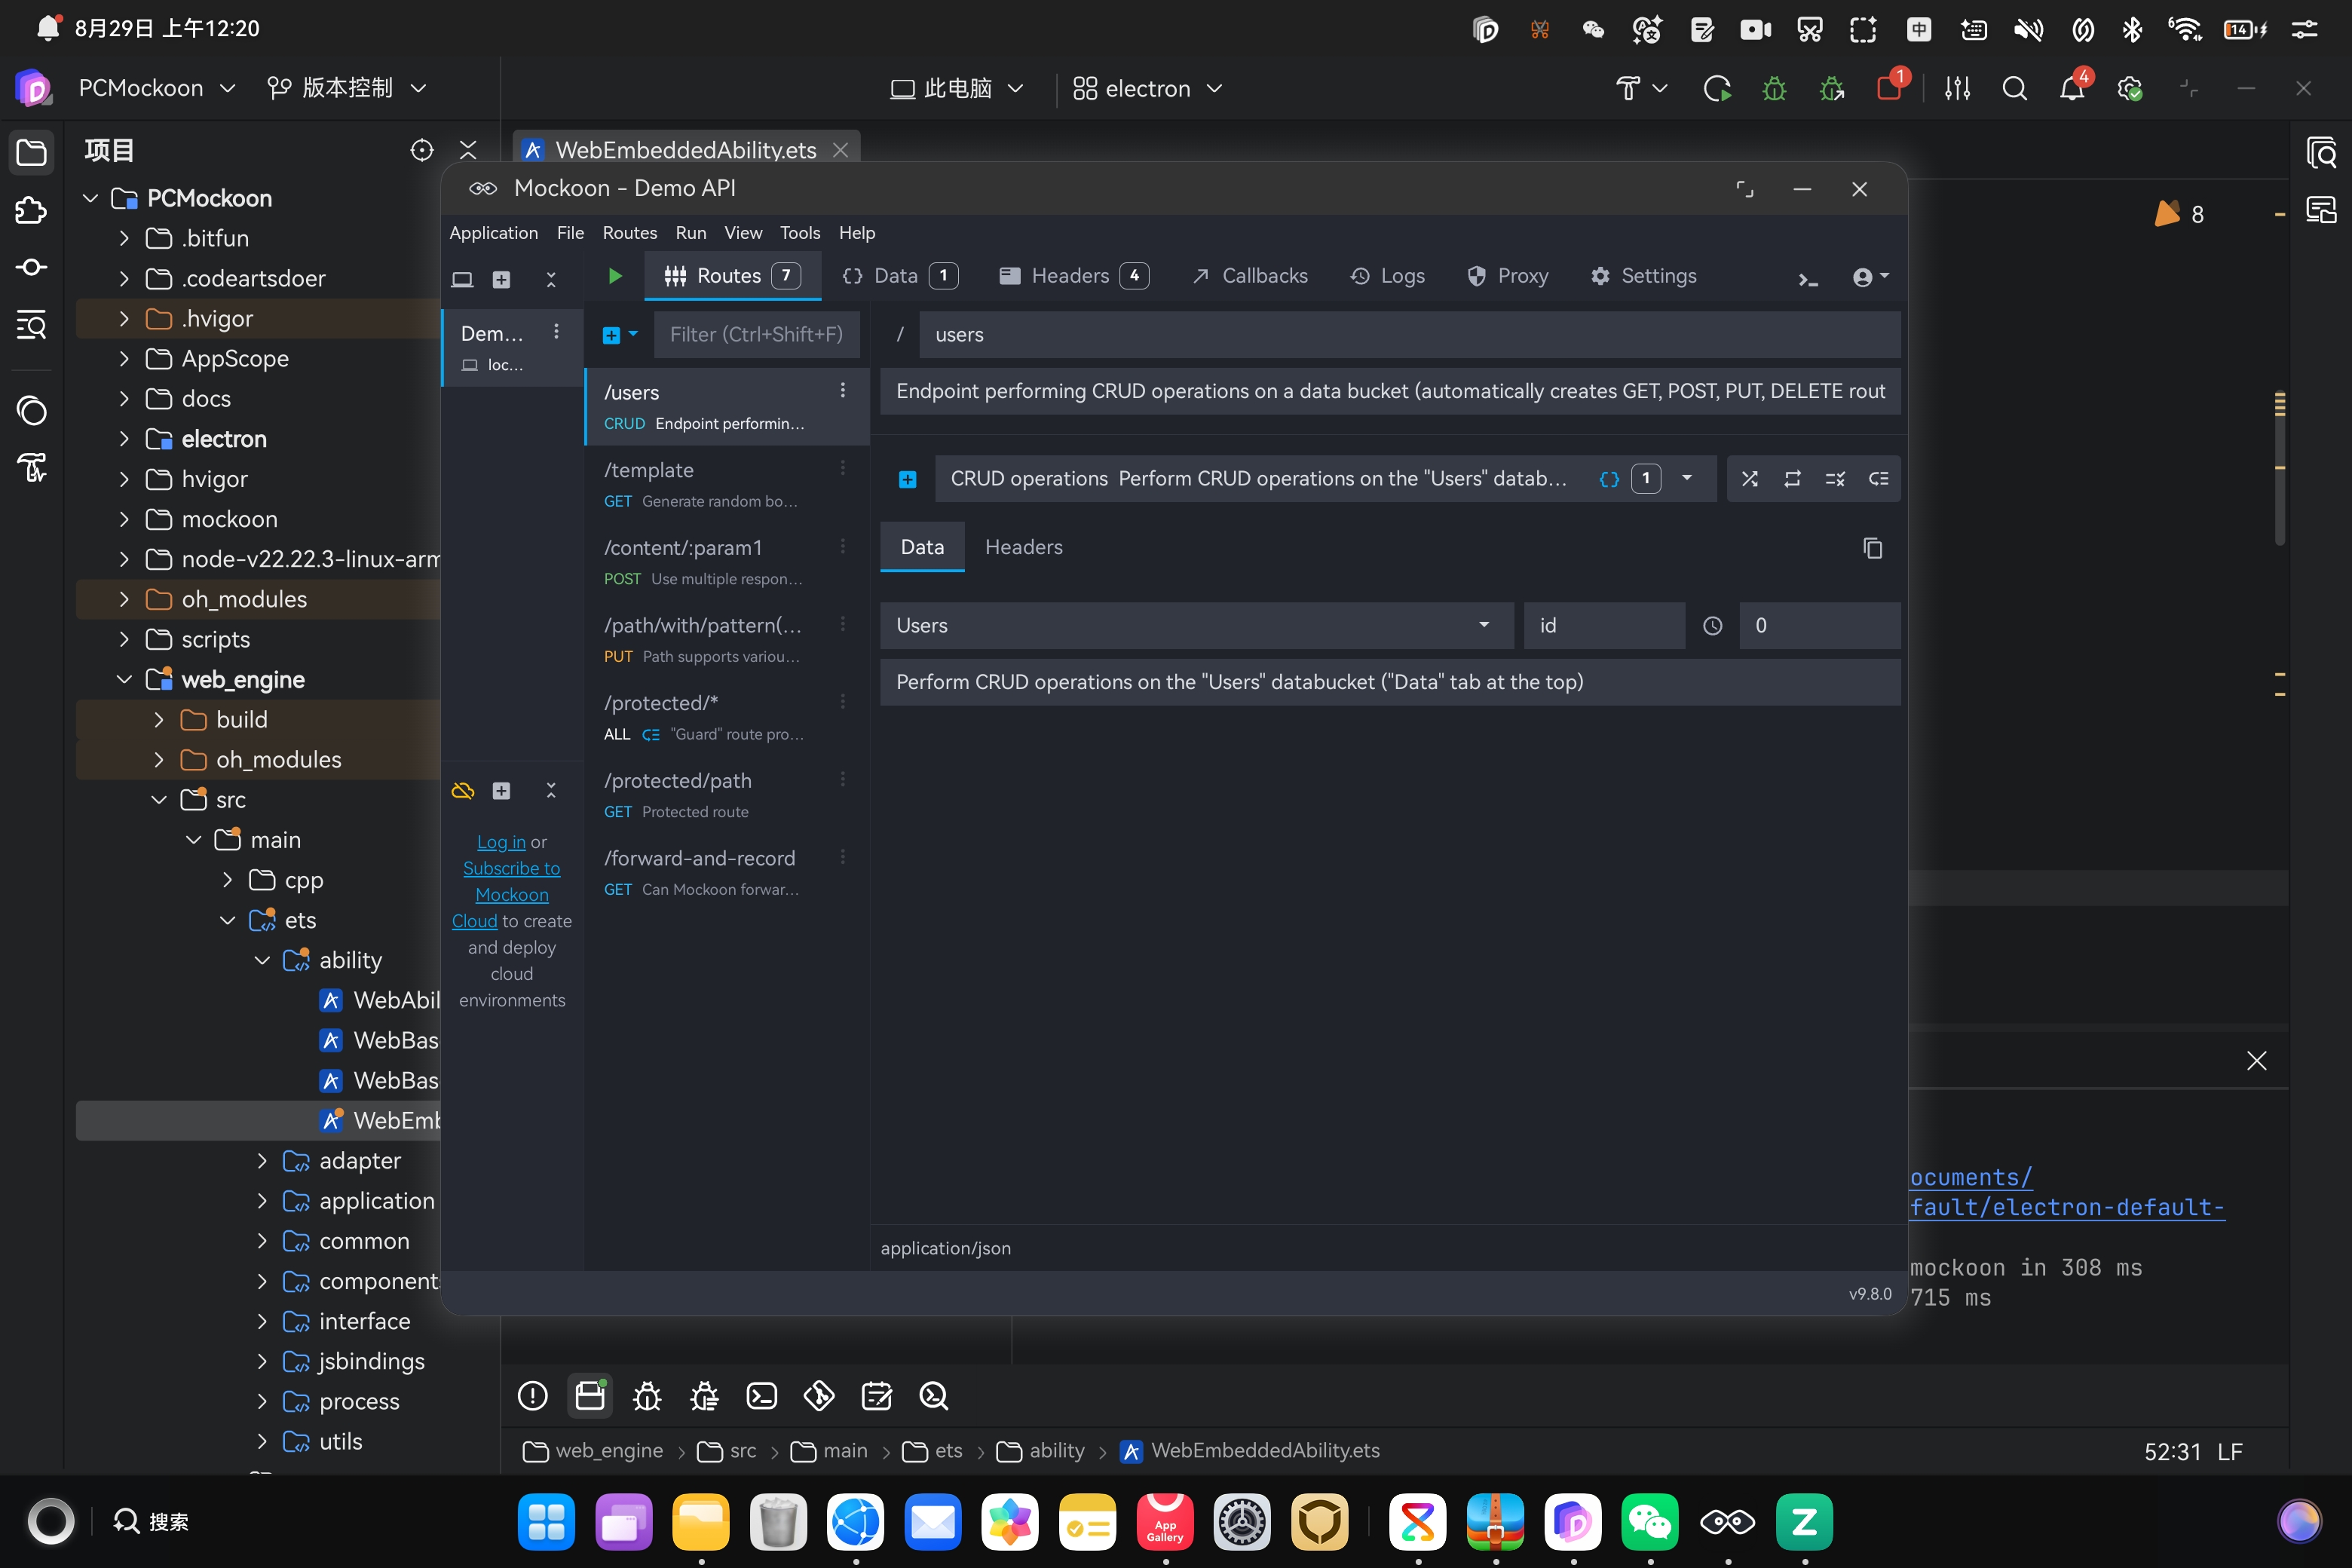This screenshot has width=2352, height=1568.
Task: Open the Mockoon account dropdown
Action: (x=1870, y=277)
